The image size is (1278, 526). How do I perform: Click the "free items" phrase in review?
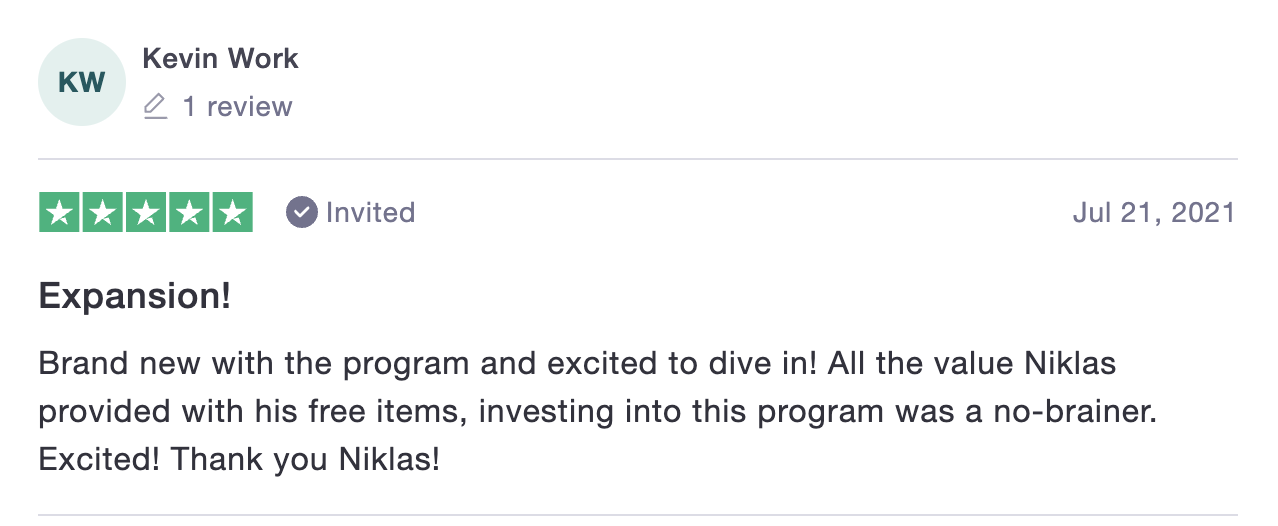pos(384,411)
